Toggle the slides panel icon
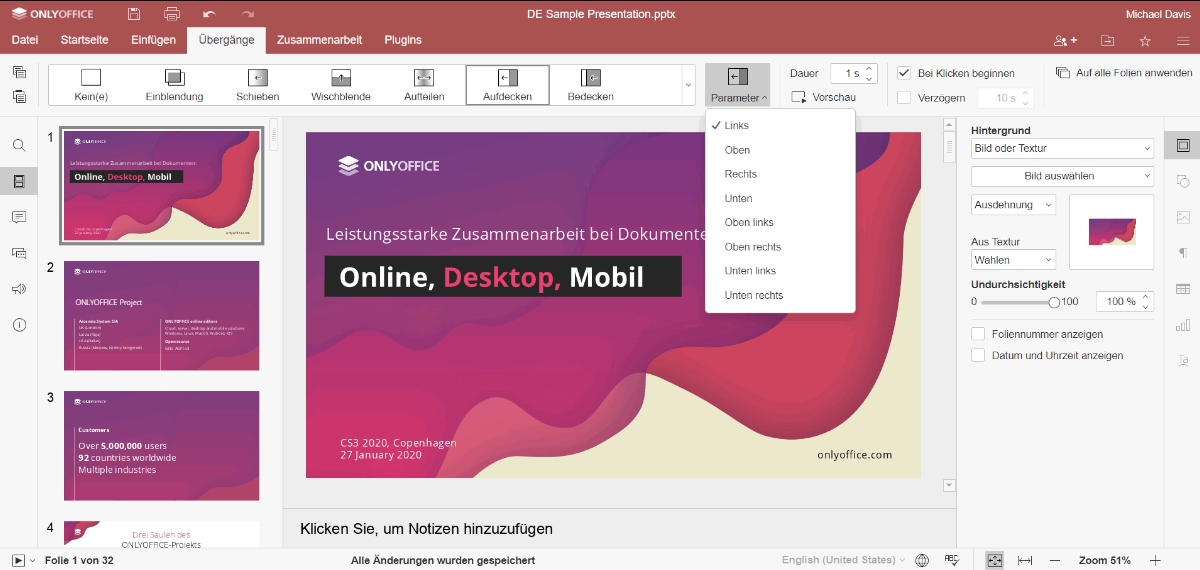1200x570 pixels. 19,181
